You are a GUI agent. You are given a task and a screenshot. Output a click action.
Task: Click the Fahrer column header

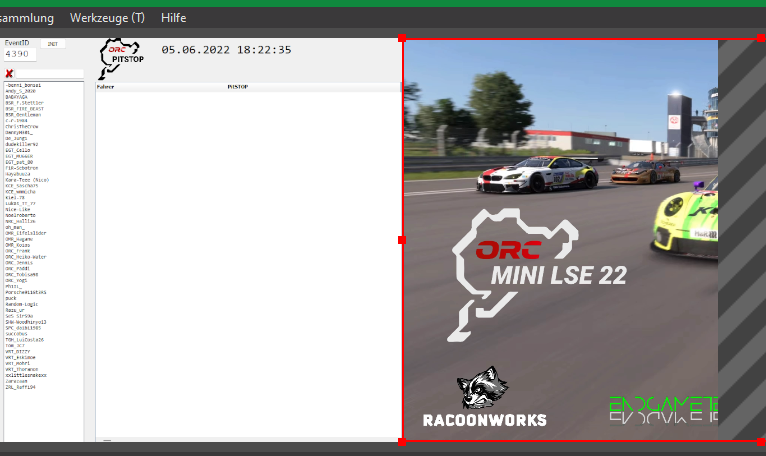(x=105, y=88)
